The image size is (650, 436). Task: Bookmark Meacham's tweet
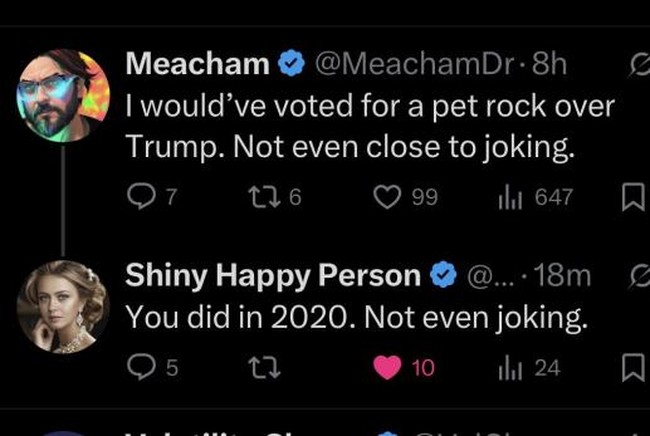(x=633, y=196)
